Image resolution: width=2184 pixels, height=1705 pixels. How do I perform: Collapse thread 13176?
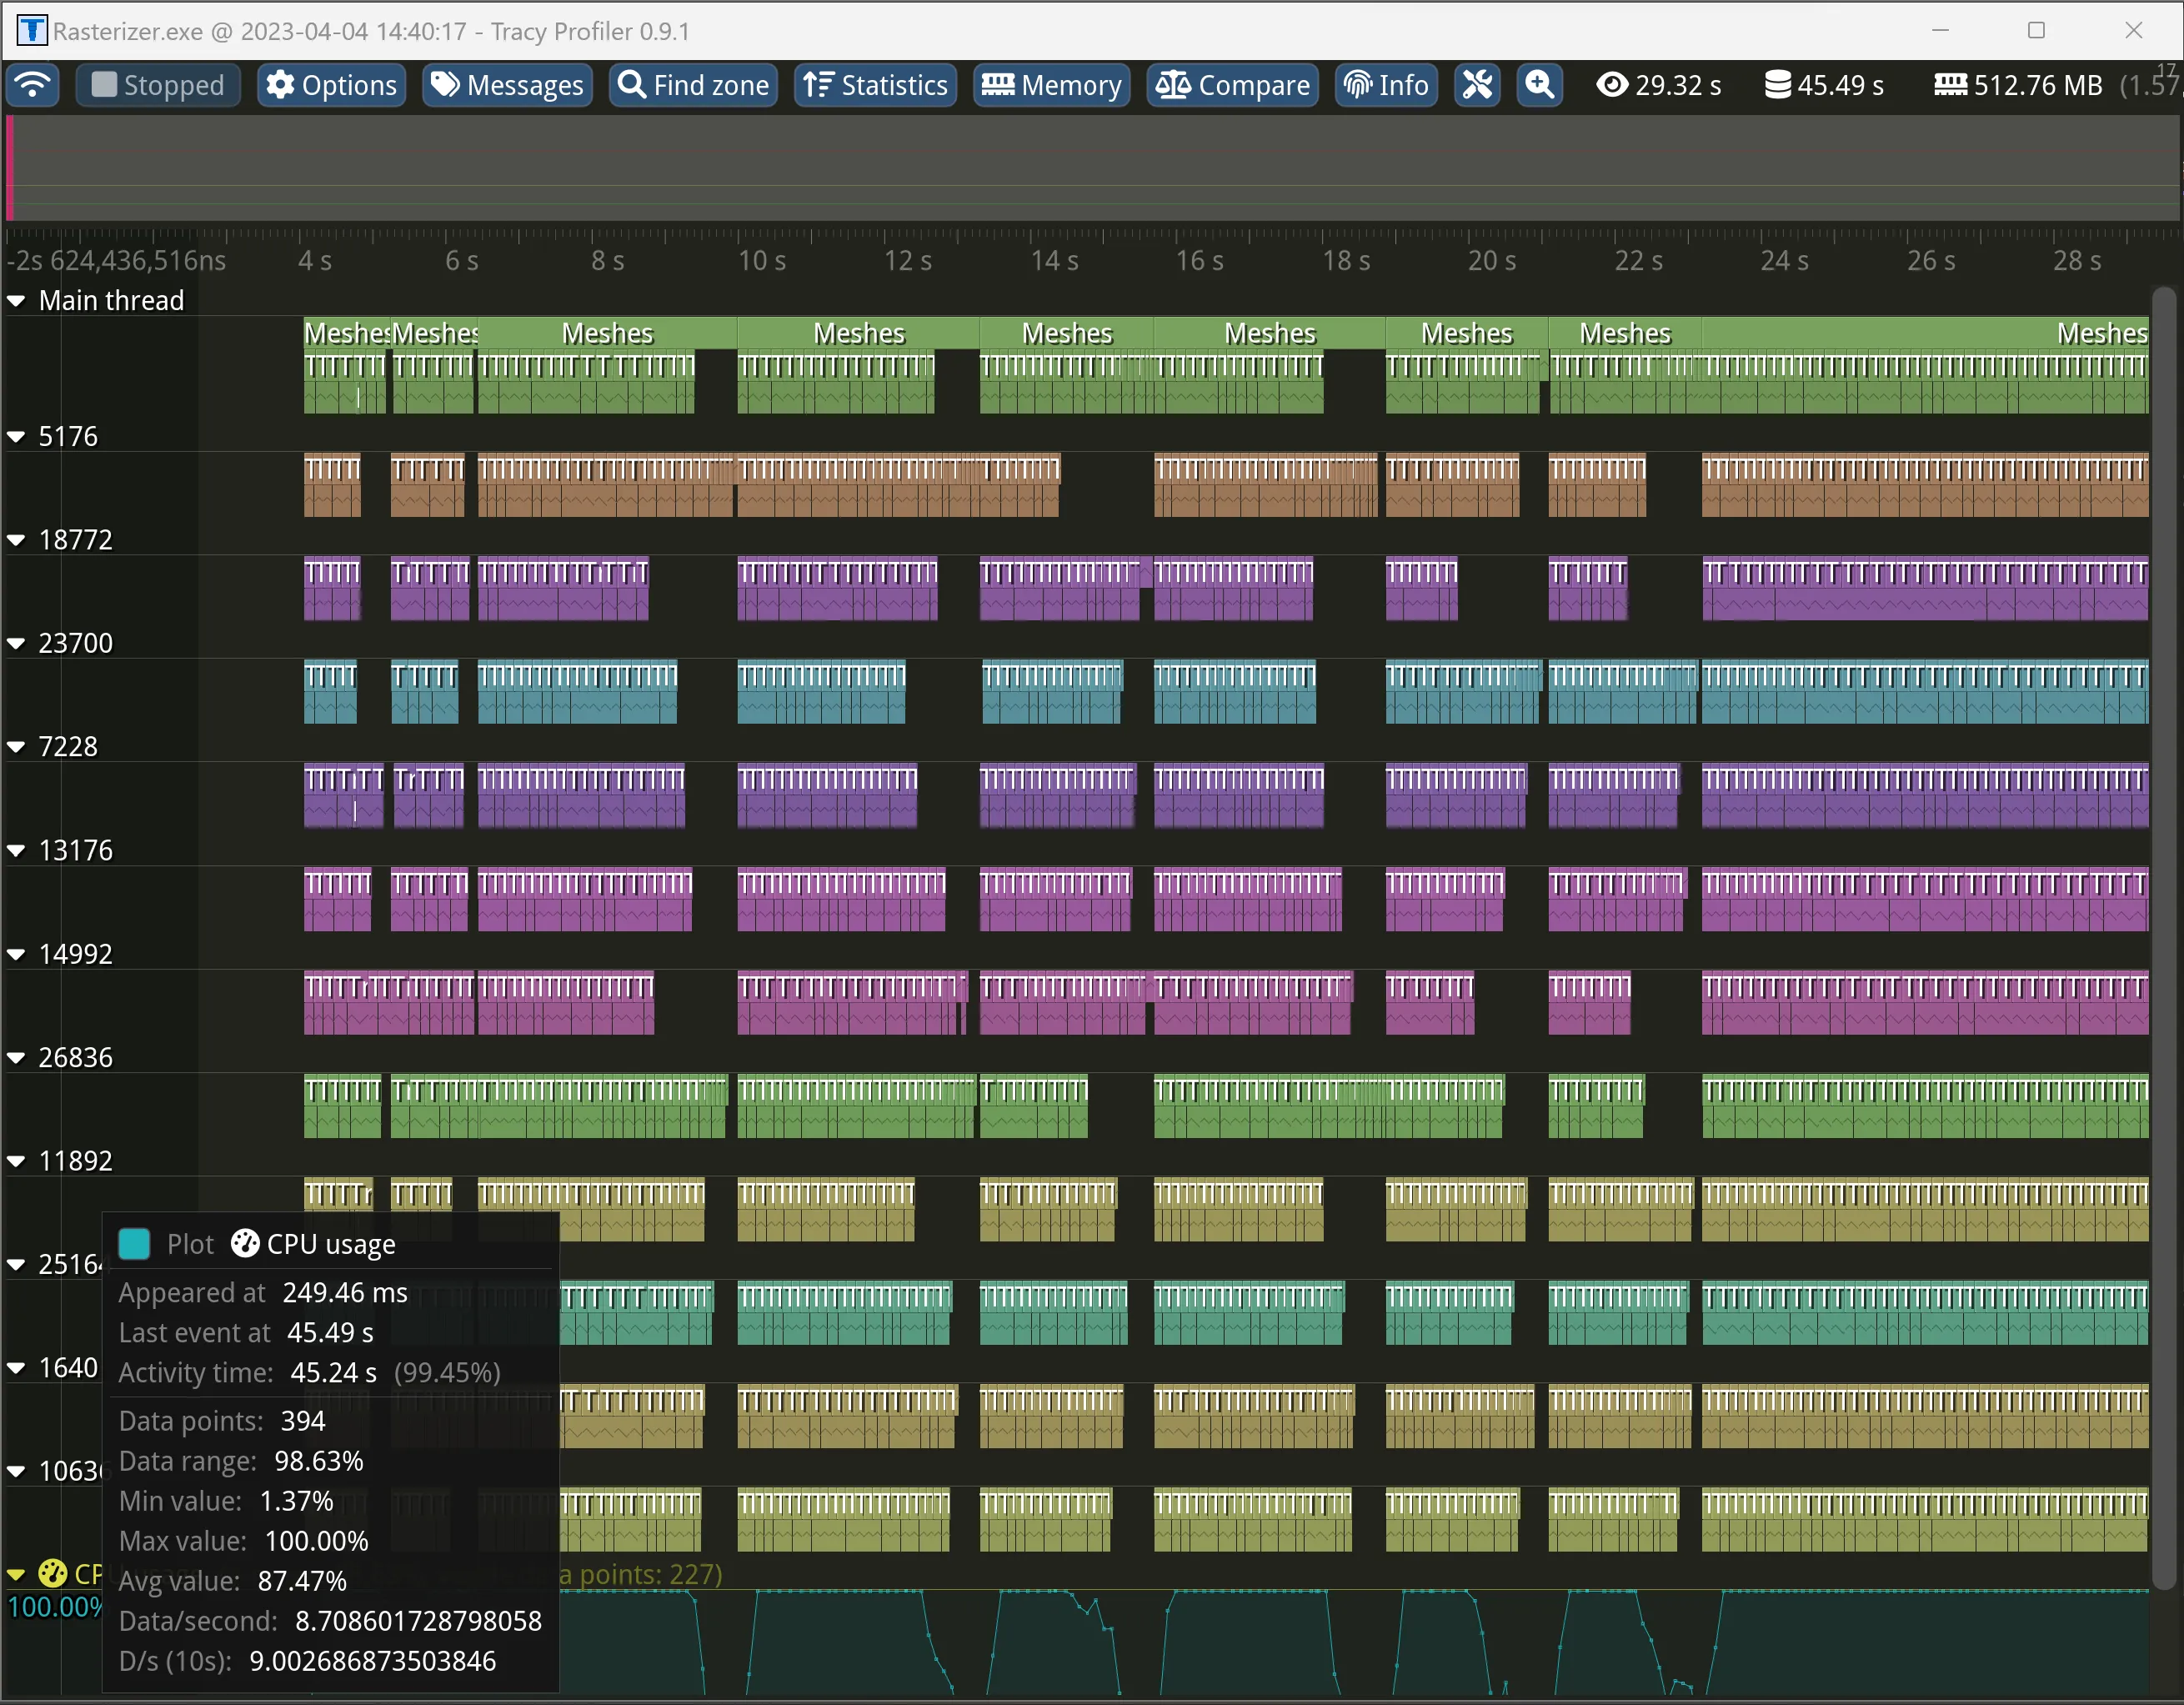pos(16,851)
